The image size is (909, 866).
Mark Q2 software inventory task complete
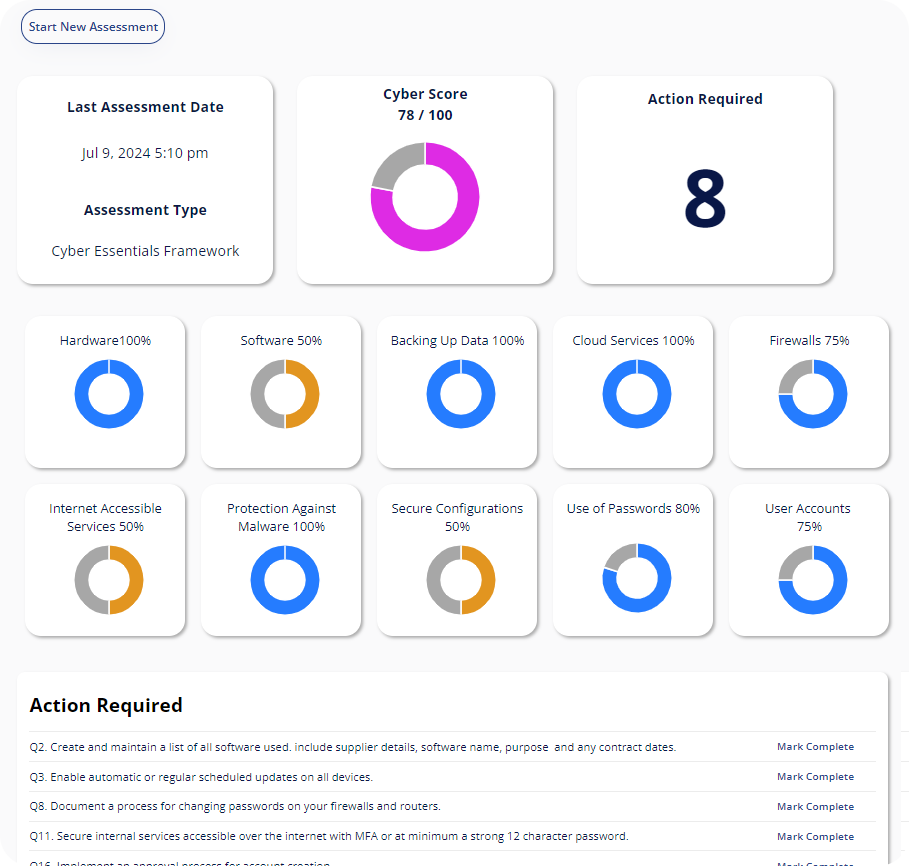point(815,746)
